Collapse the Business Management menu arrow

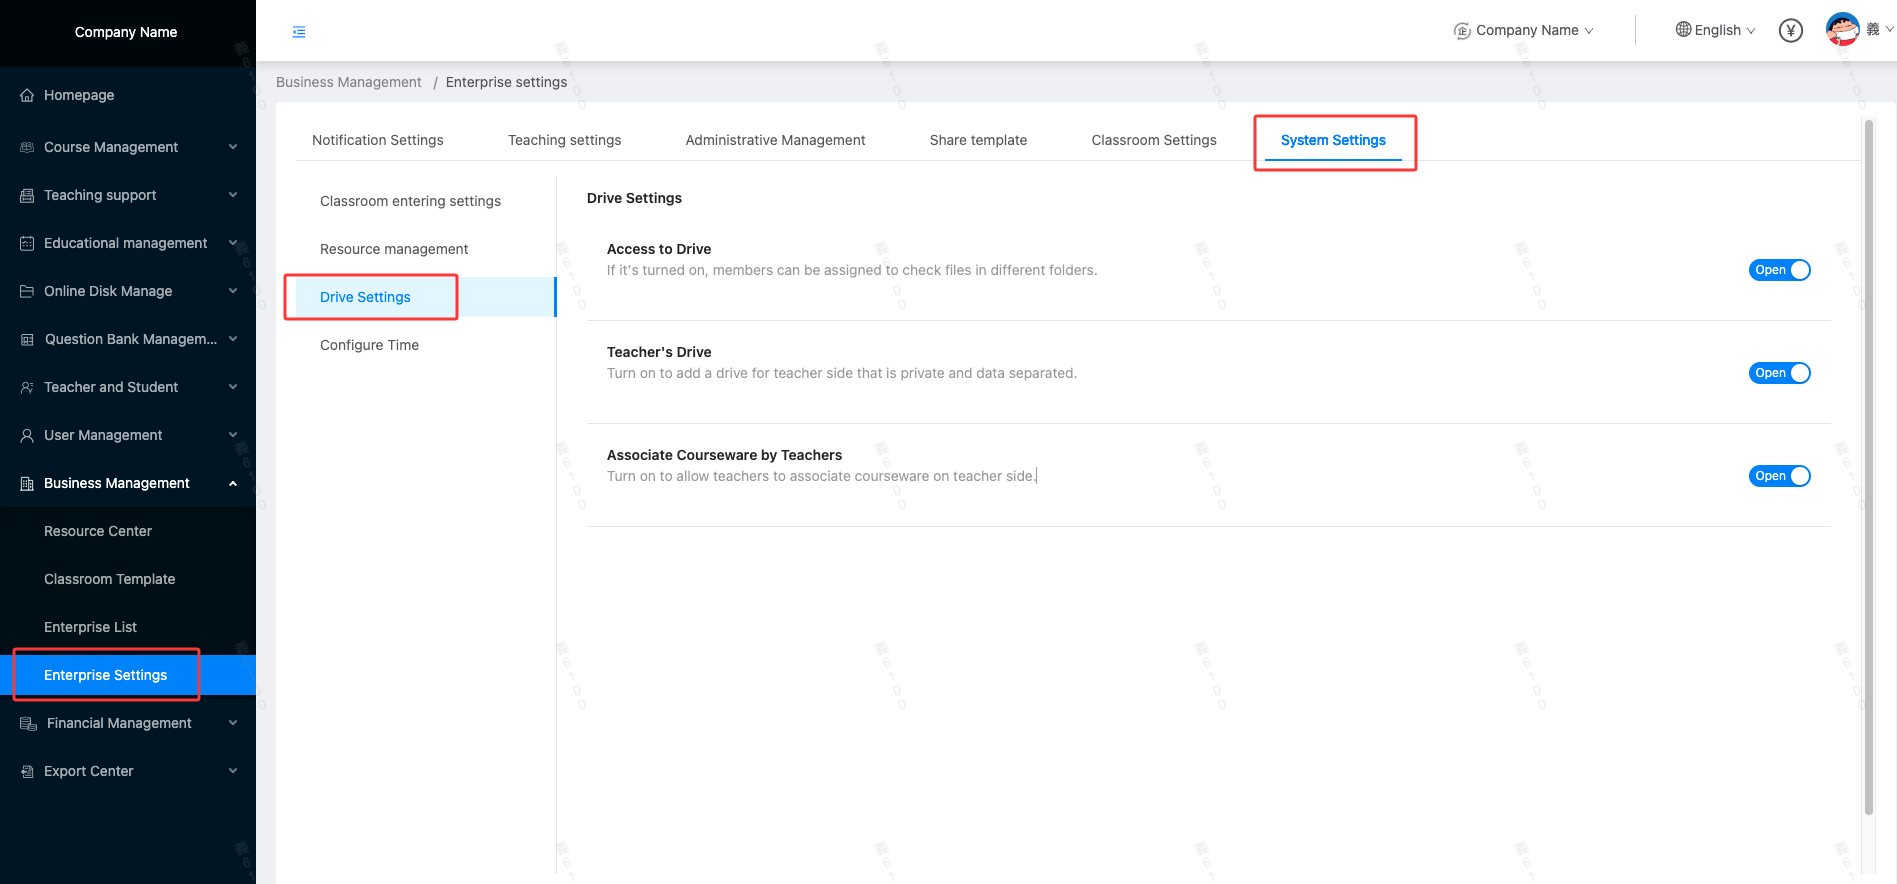click(233, 483)
